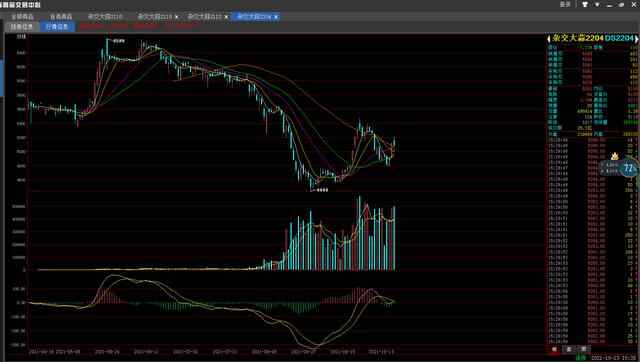The height and width of the screenshot is (362, 640).
Task: Close the highlighted blue 杂交大蒜 tab
Action: tap(276, 17)
